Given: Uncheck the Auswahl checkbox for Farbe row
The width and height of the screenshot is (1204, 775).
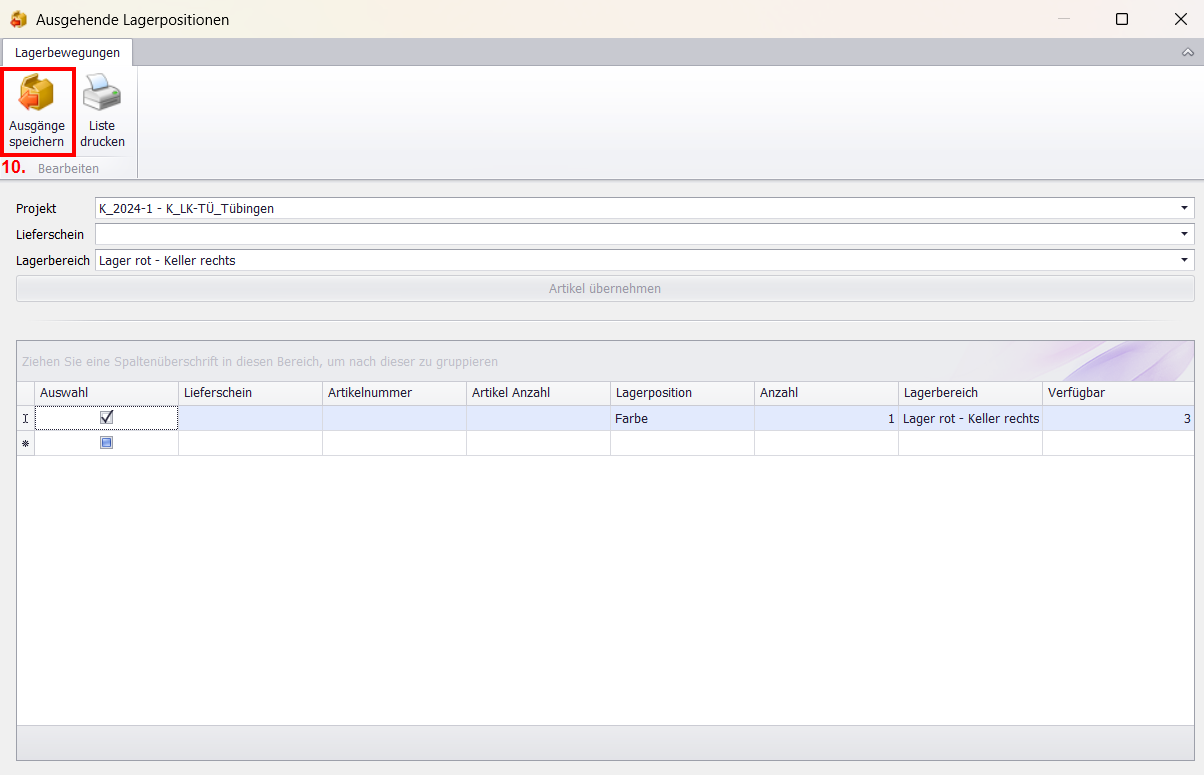Looking at the screenshot, I should (x=107, y=418).
